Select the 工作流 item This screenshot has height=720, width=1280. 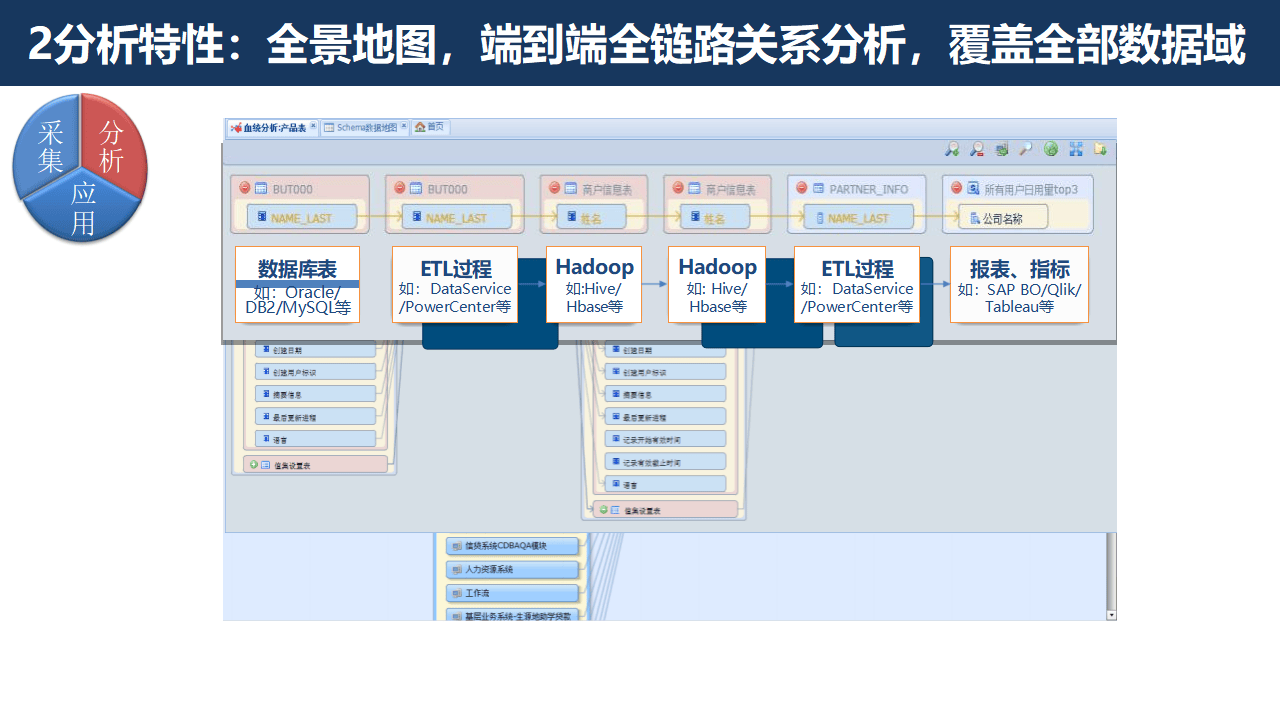(512, 594)
